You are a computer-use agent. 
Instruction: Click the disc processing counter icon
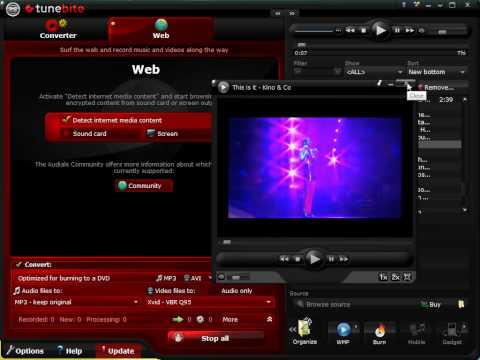[x=200, y=319]
